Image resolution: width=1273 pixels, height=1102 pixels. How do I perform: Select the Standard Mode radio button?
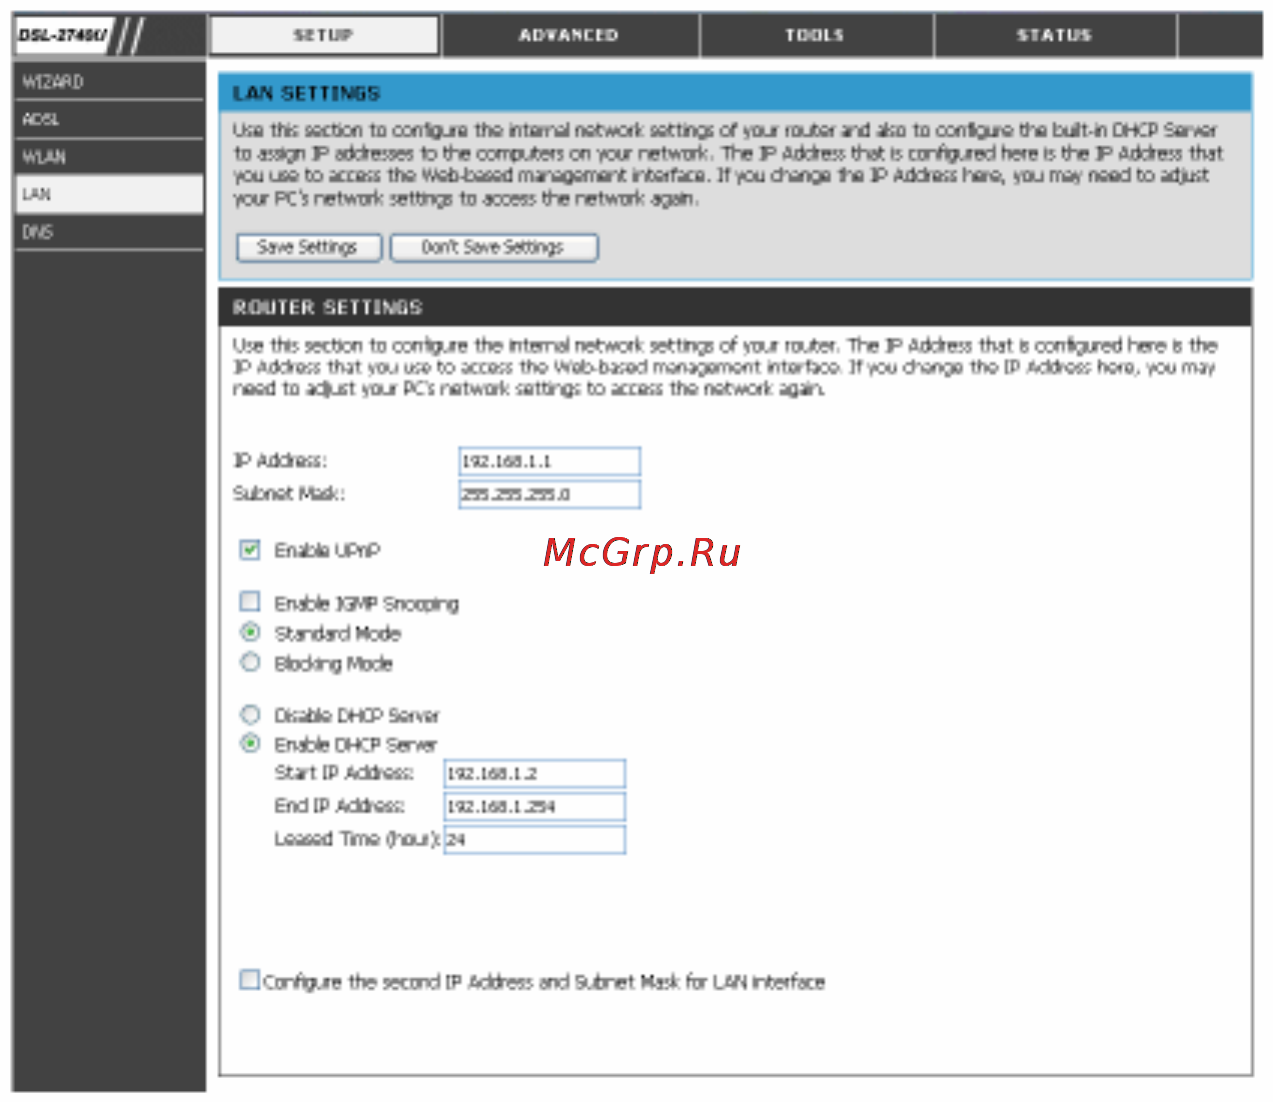click(x=250, y=632)
